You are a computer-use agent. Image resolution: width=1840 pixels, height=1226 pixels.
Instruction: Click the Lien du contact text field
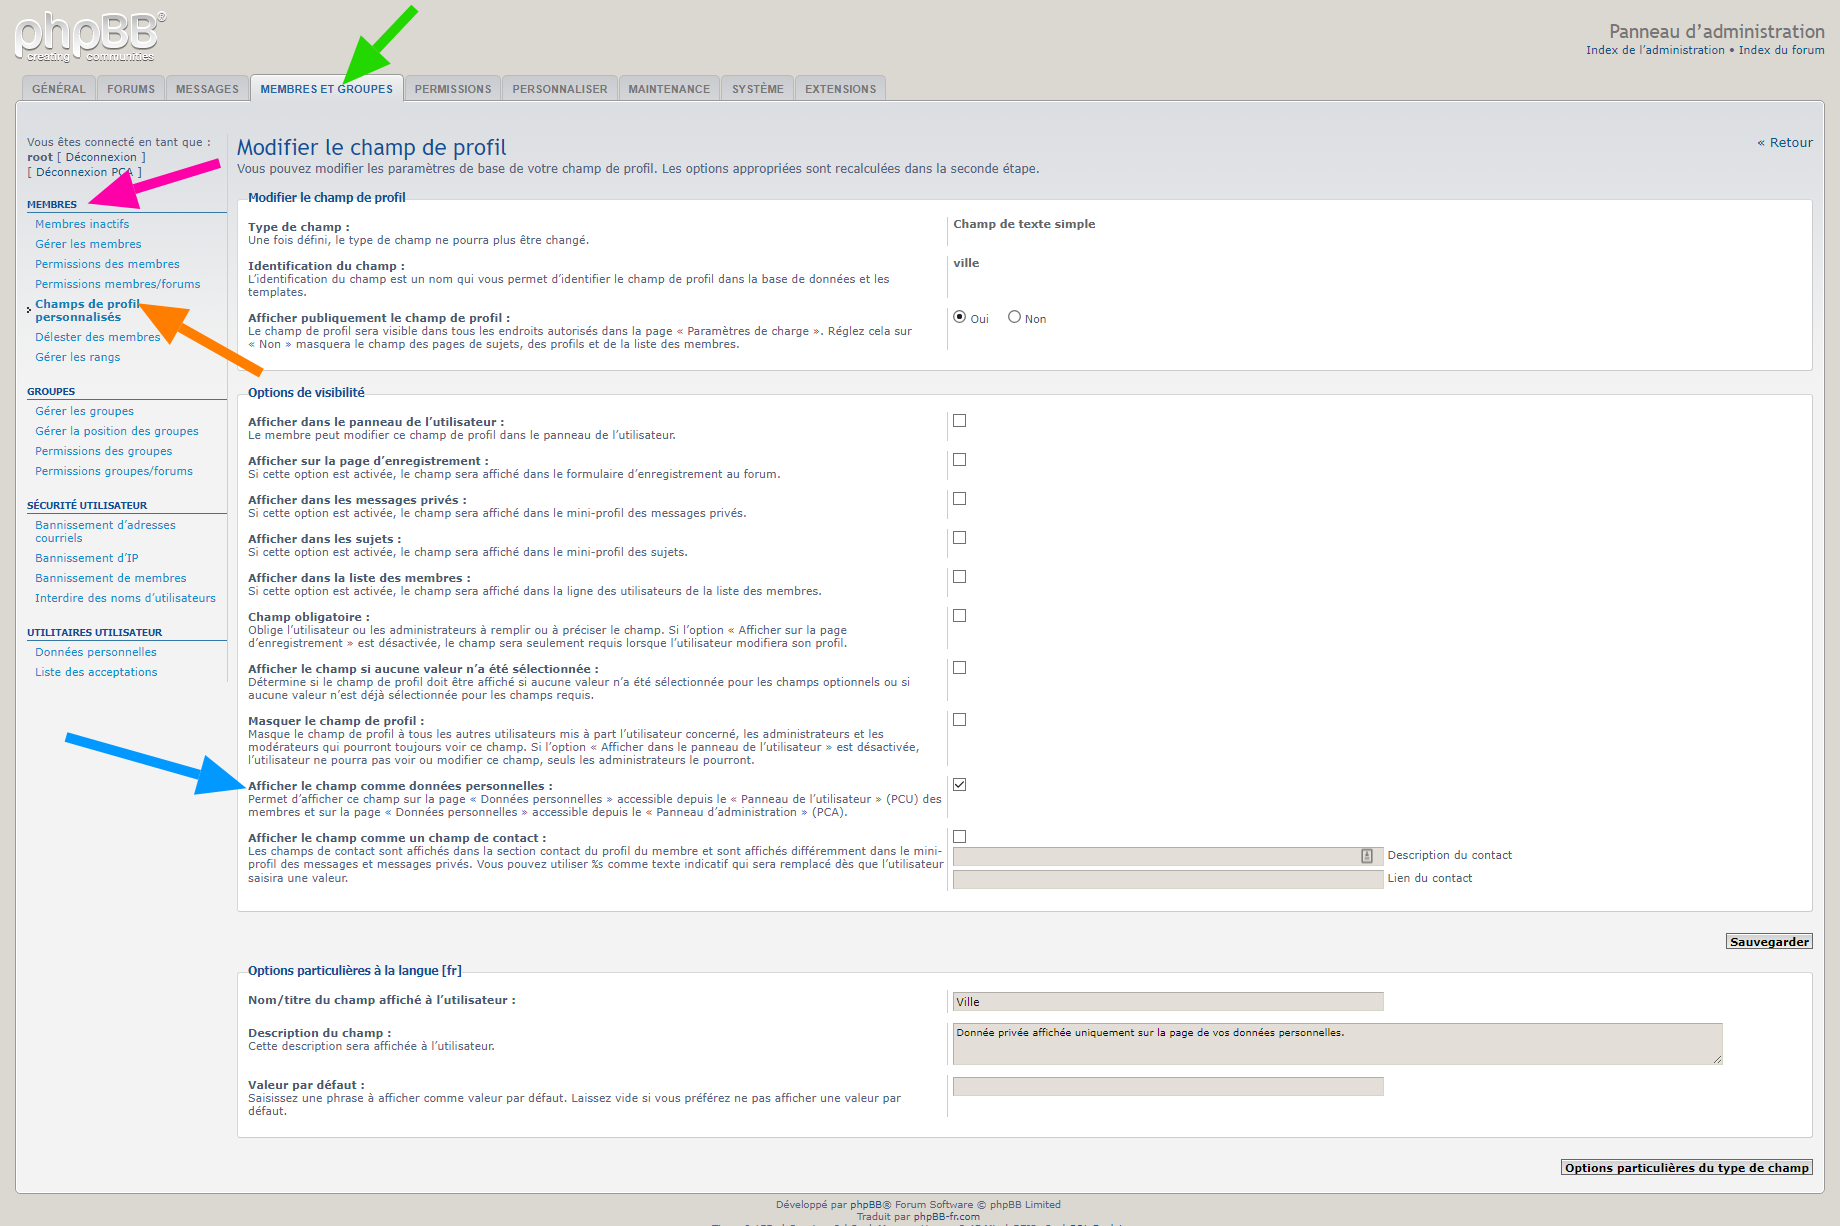tap(1167, 879)
